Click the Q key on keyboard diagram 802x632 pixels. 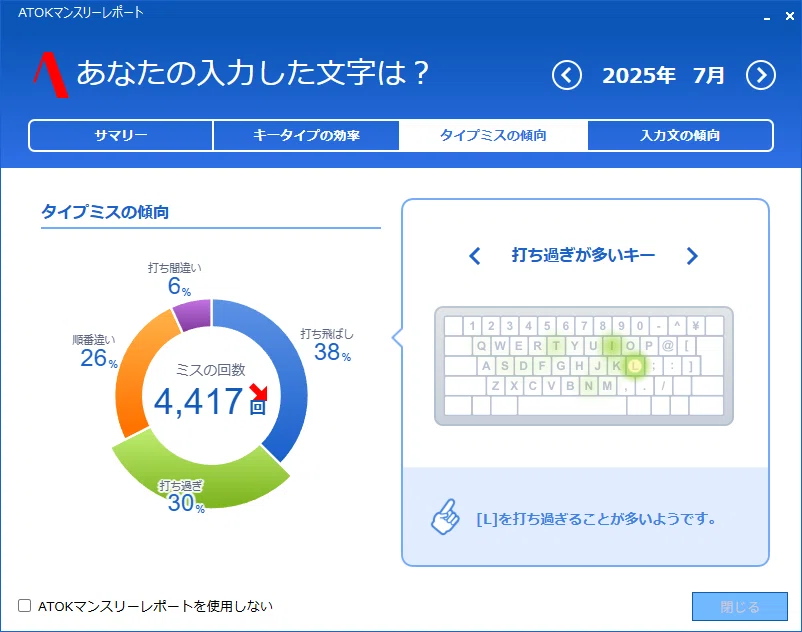pyautogui.click(x=481, y=346)
